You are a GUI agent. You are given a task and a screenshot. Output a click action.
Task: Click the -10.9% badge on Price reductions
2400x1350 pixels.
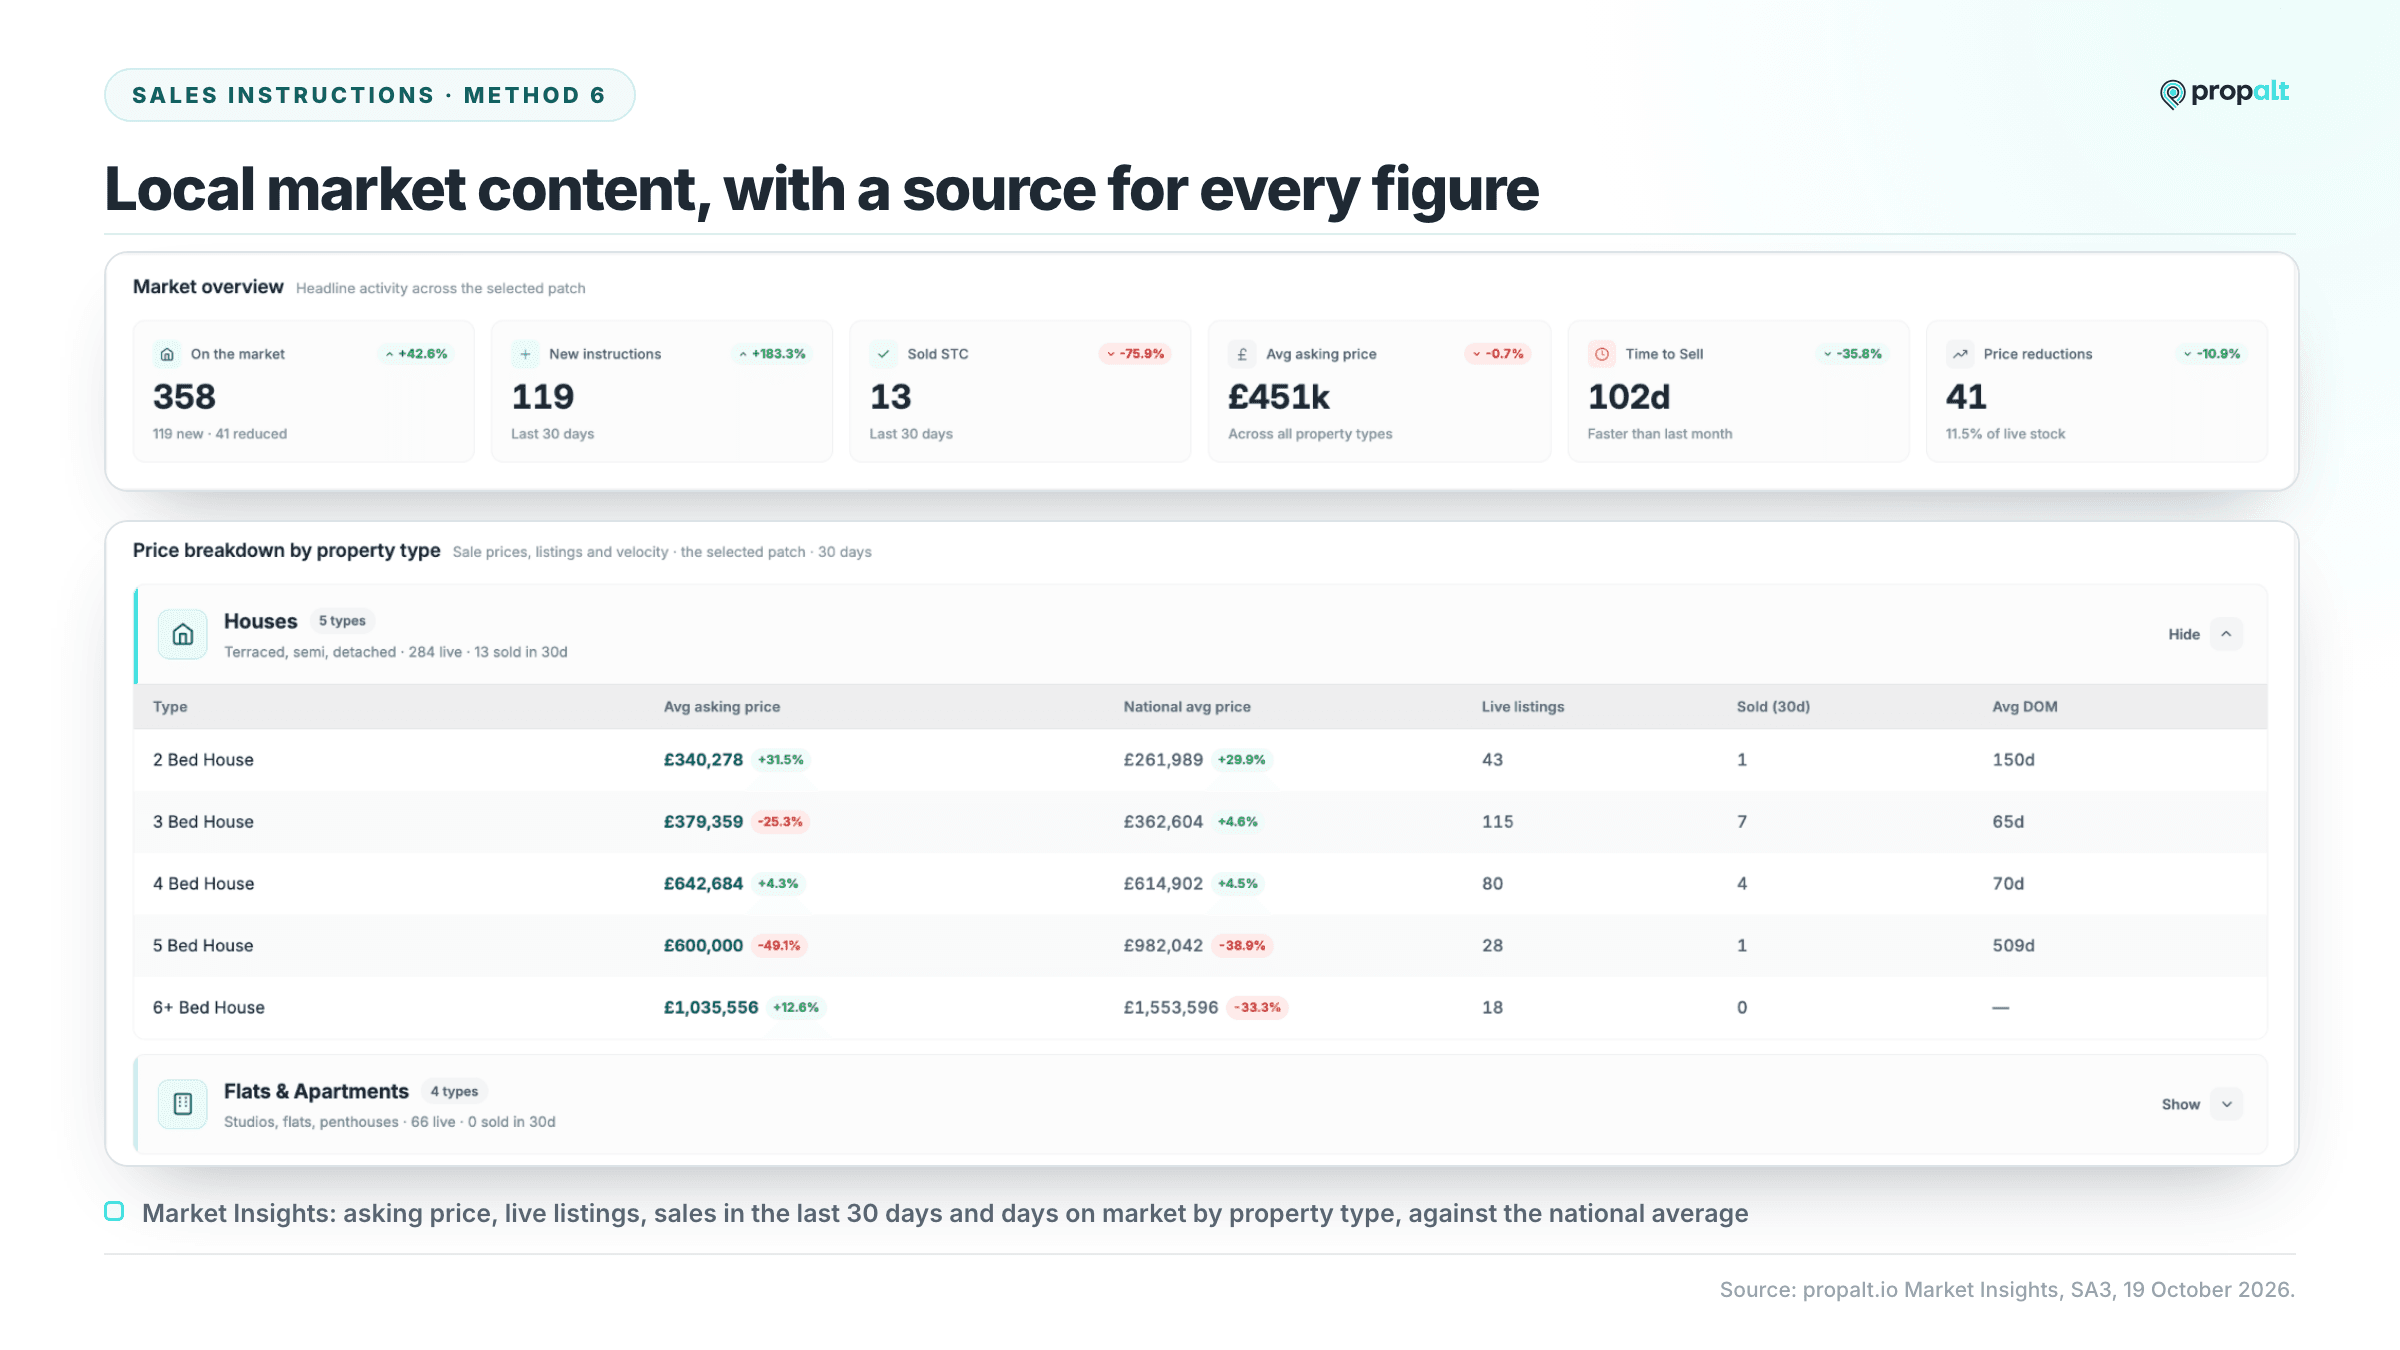point(2212,354)
